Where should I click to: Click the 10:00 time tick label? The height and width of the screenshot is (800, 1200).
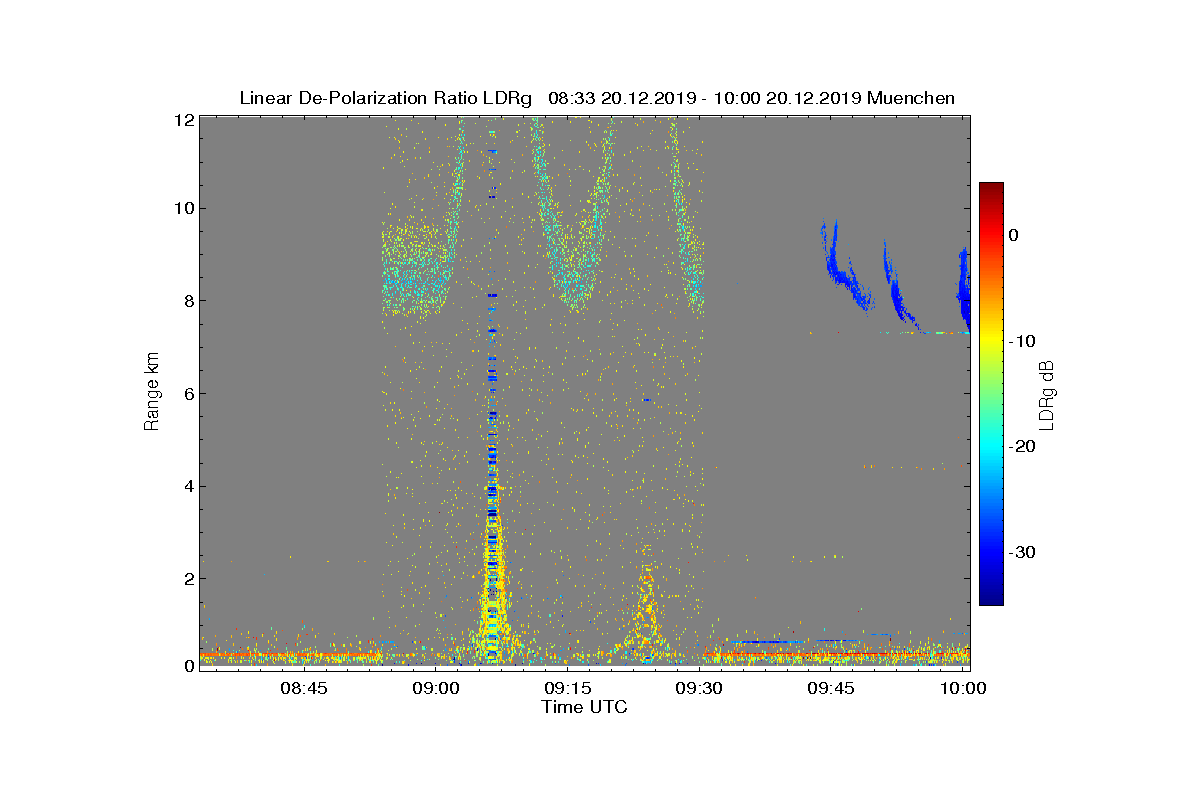pos(964,688)
